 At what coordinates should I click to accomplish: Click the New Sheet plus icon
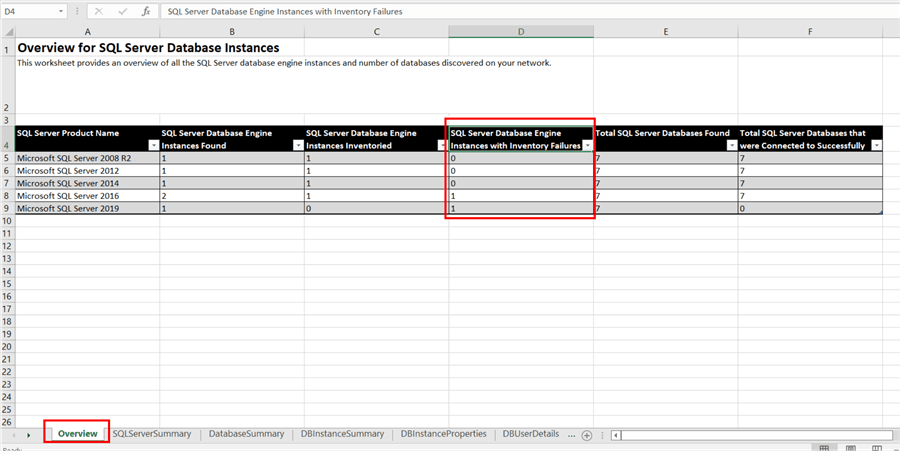pyautogui.click(x=587, y=435)
